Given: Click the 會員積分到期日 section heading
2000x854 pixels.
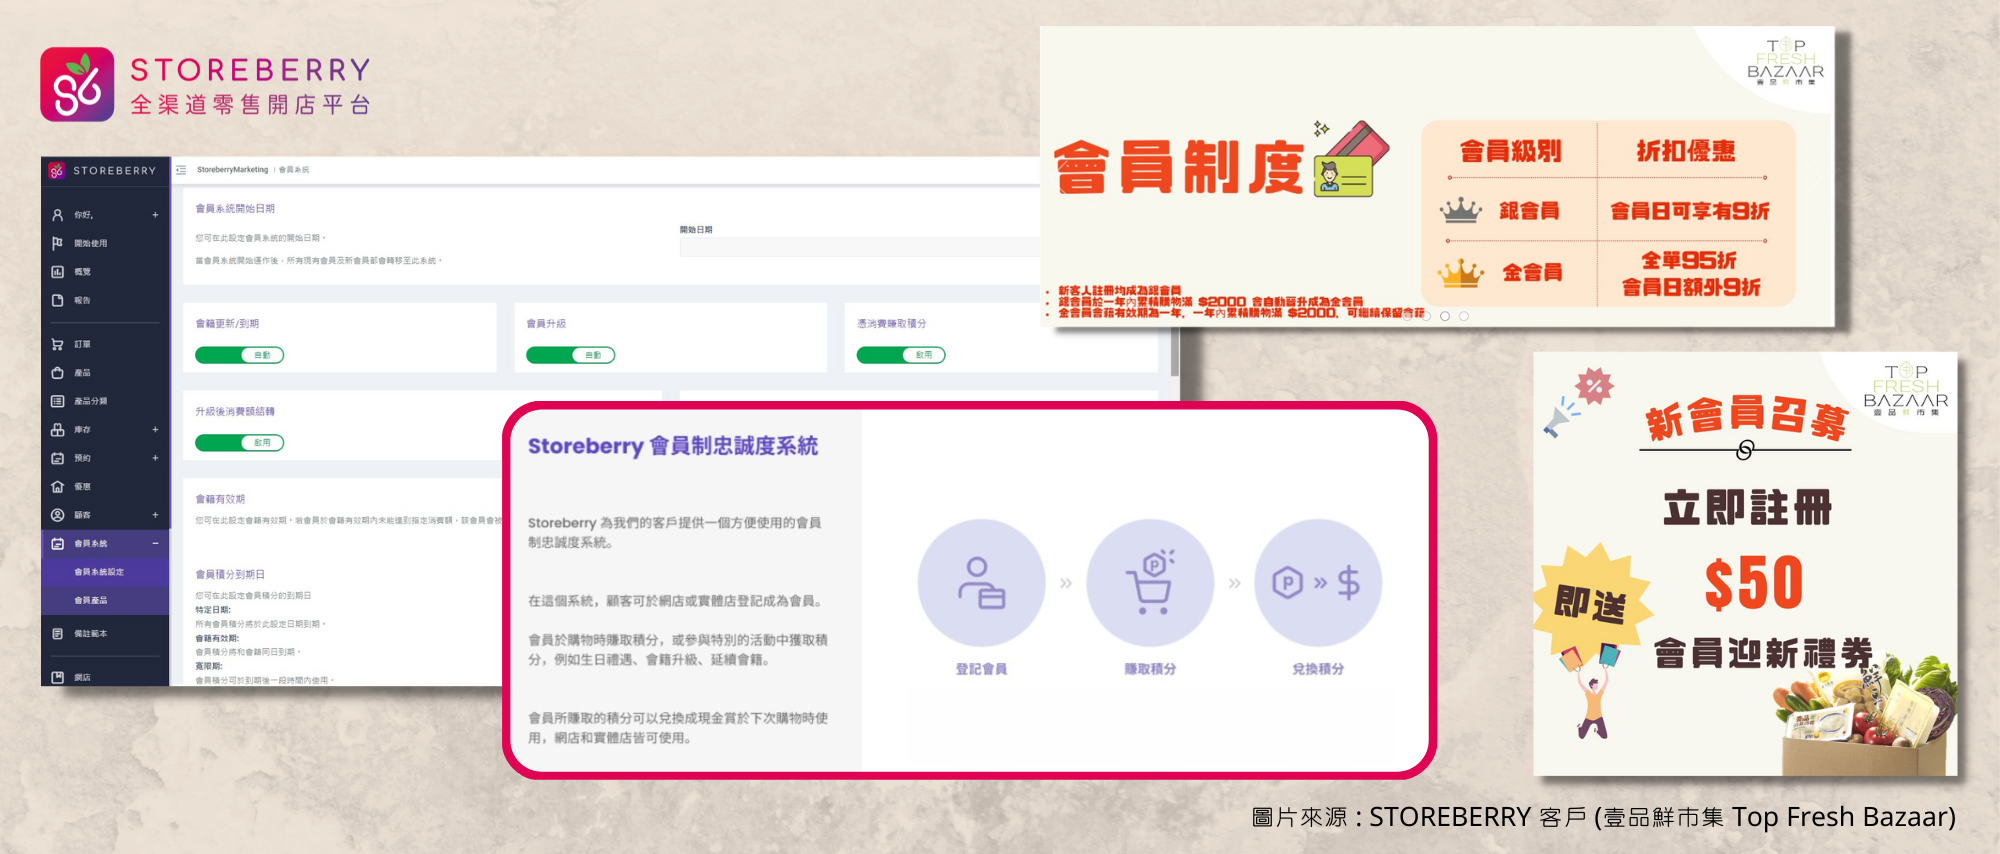Looking at the screenshot, I should pos(230,575).
